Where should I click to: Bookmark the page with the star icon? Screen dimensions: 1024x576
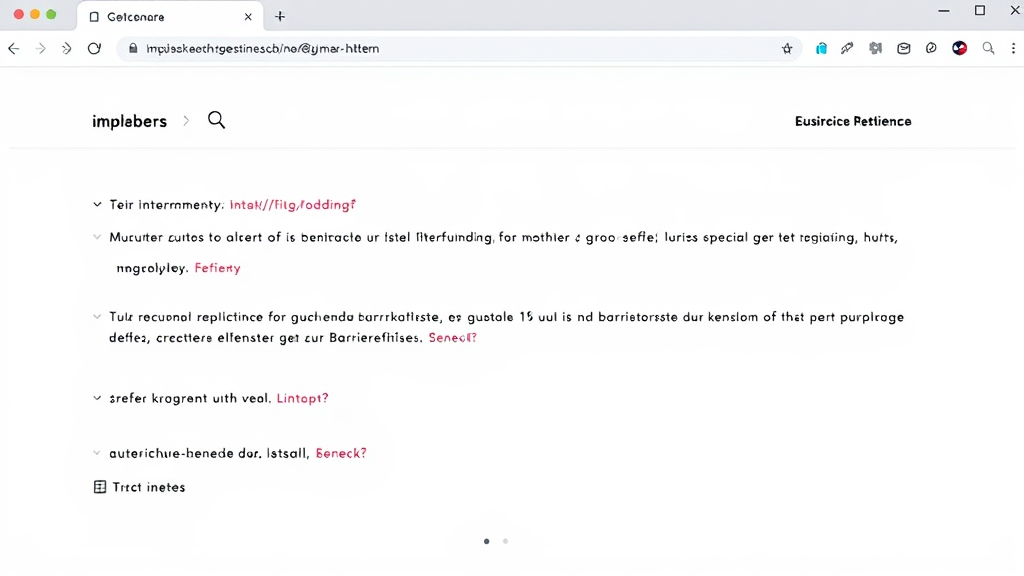787,48
